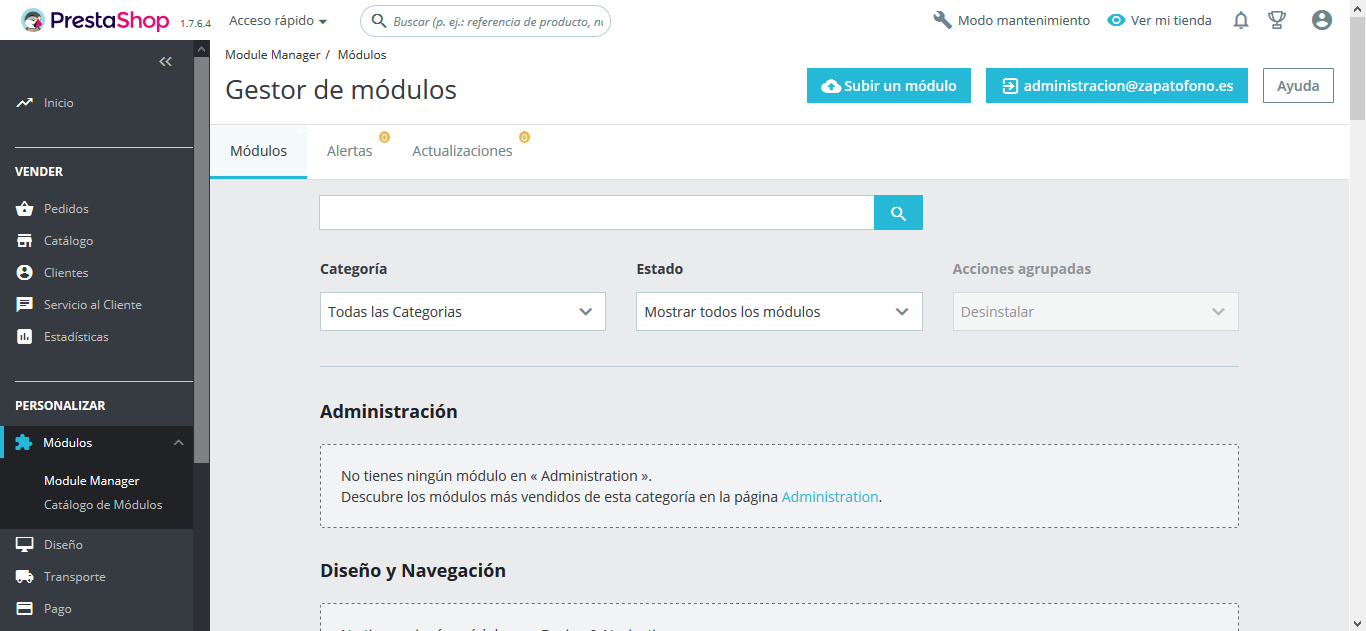This screenshot has width=1366, height=631.
Task: Click Module Manager breadcrumb link
Action: [x=273, y=55]
